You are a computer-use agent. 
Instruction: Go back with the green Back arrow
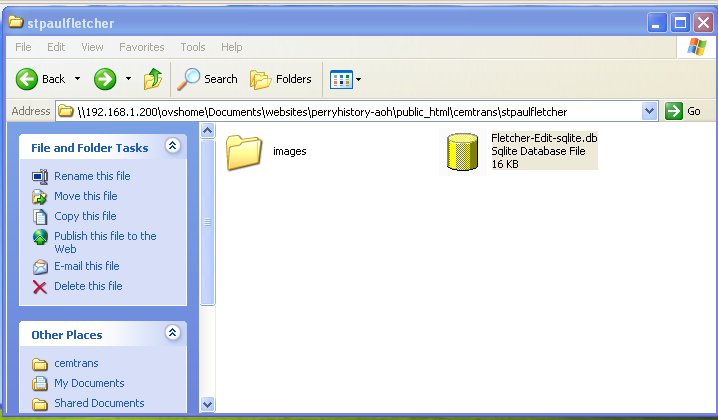[x=27, y=79]
